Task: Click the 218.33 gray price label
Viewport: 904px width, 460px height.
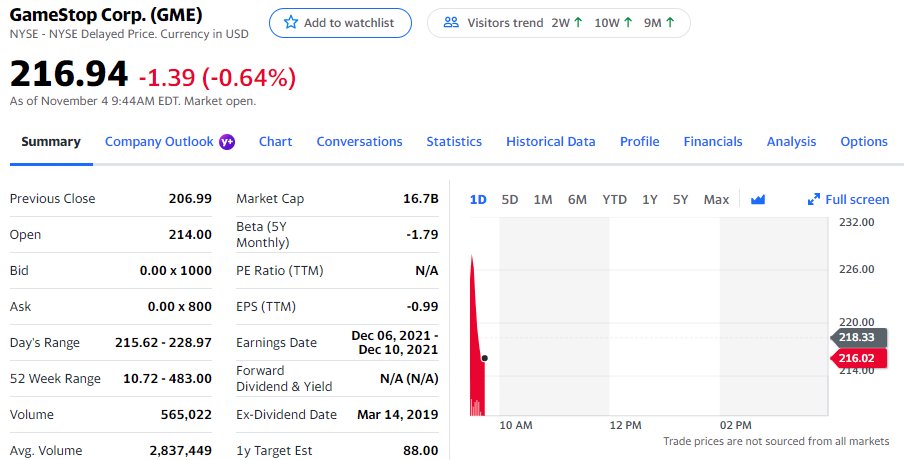Action: [x=858, y=337]
